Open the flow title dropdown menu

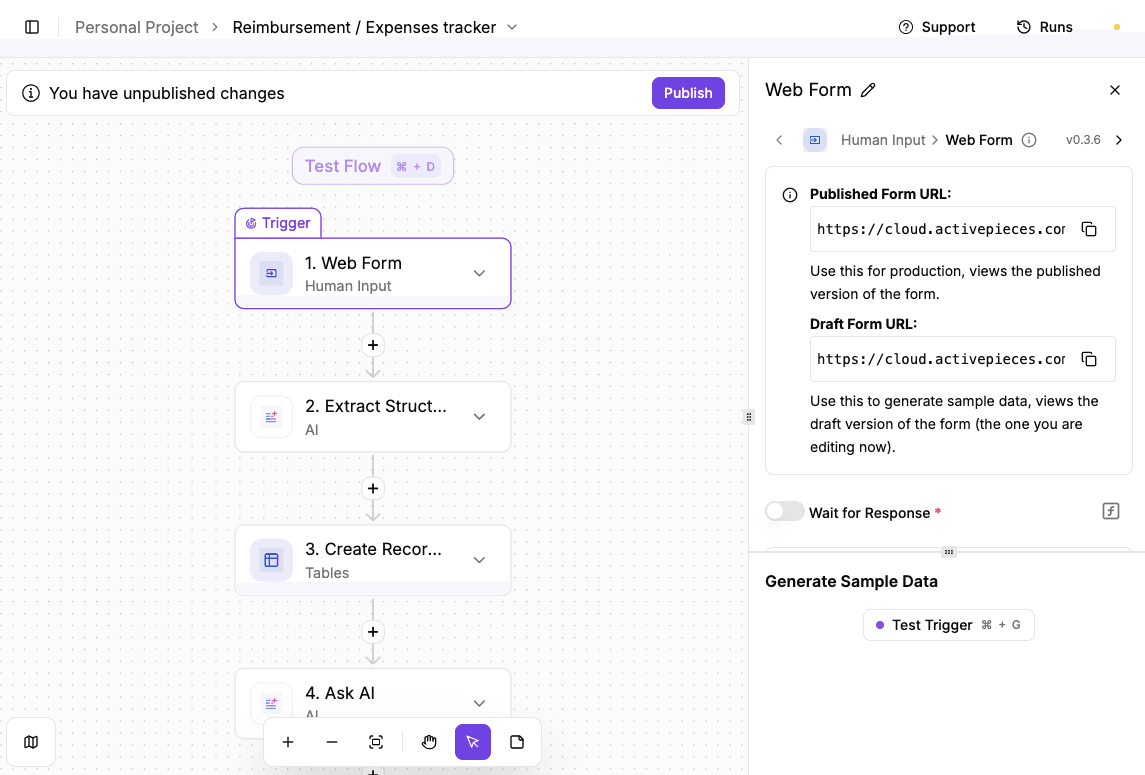click(511, 27)
